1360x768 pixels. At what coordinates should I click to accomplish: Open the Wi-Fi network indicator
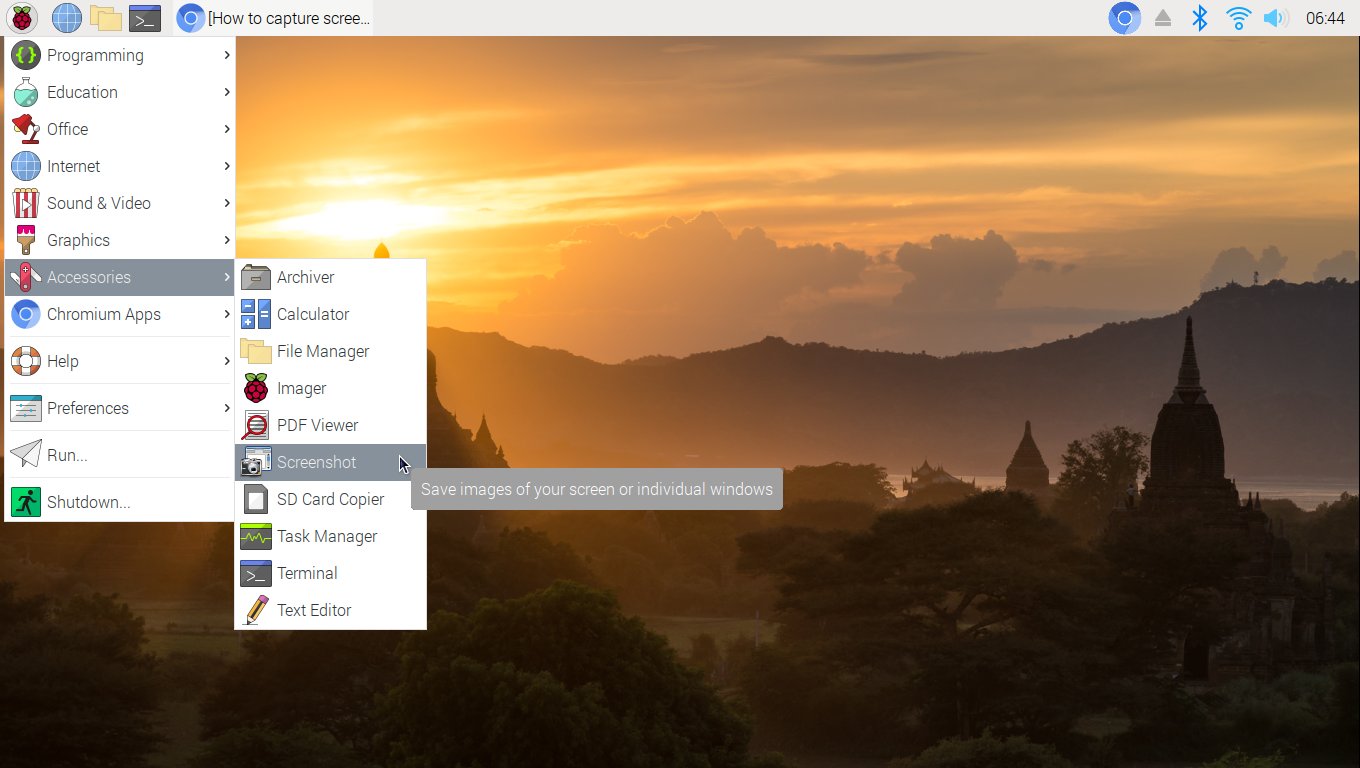click(x=1238, y=17)
